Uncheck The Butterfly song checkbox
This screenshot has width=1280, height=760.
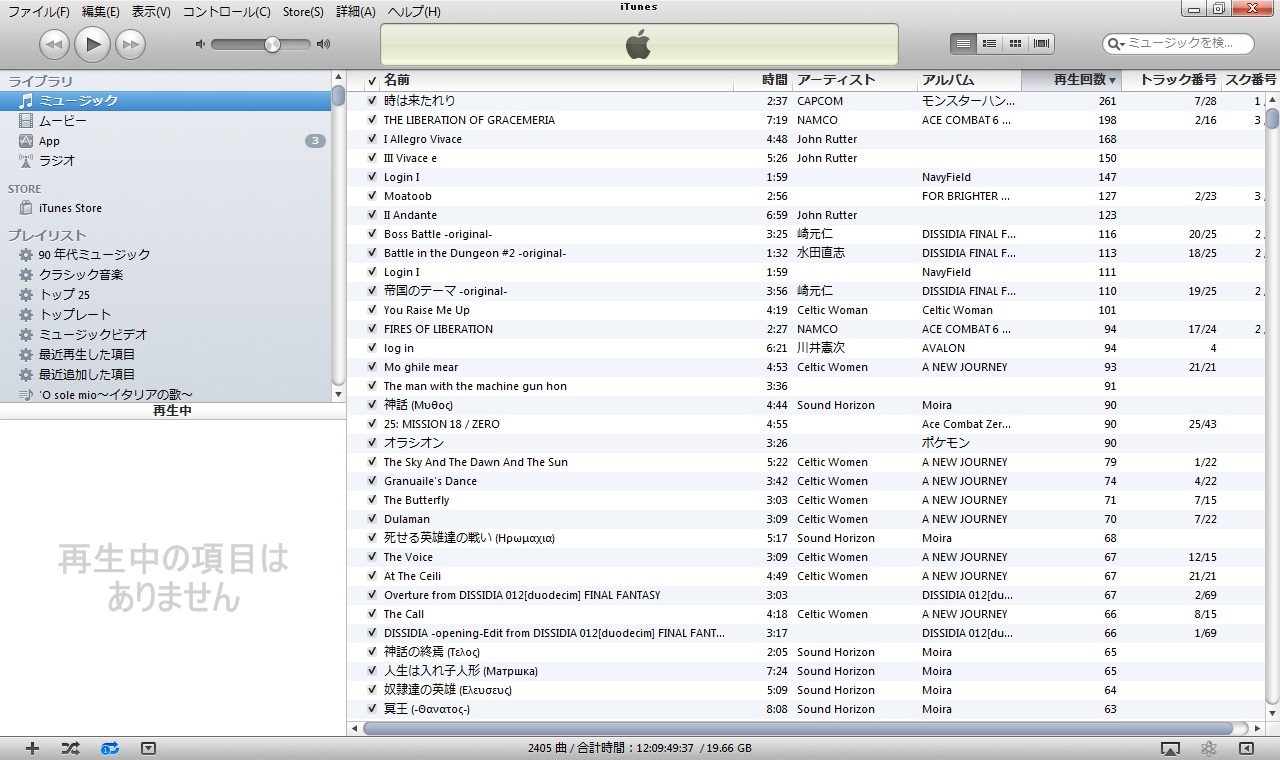(372, 500)
